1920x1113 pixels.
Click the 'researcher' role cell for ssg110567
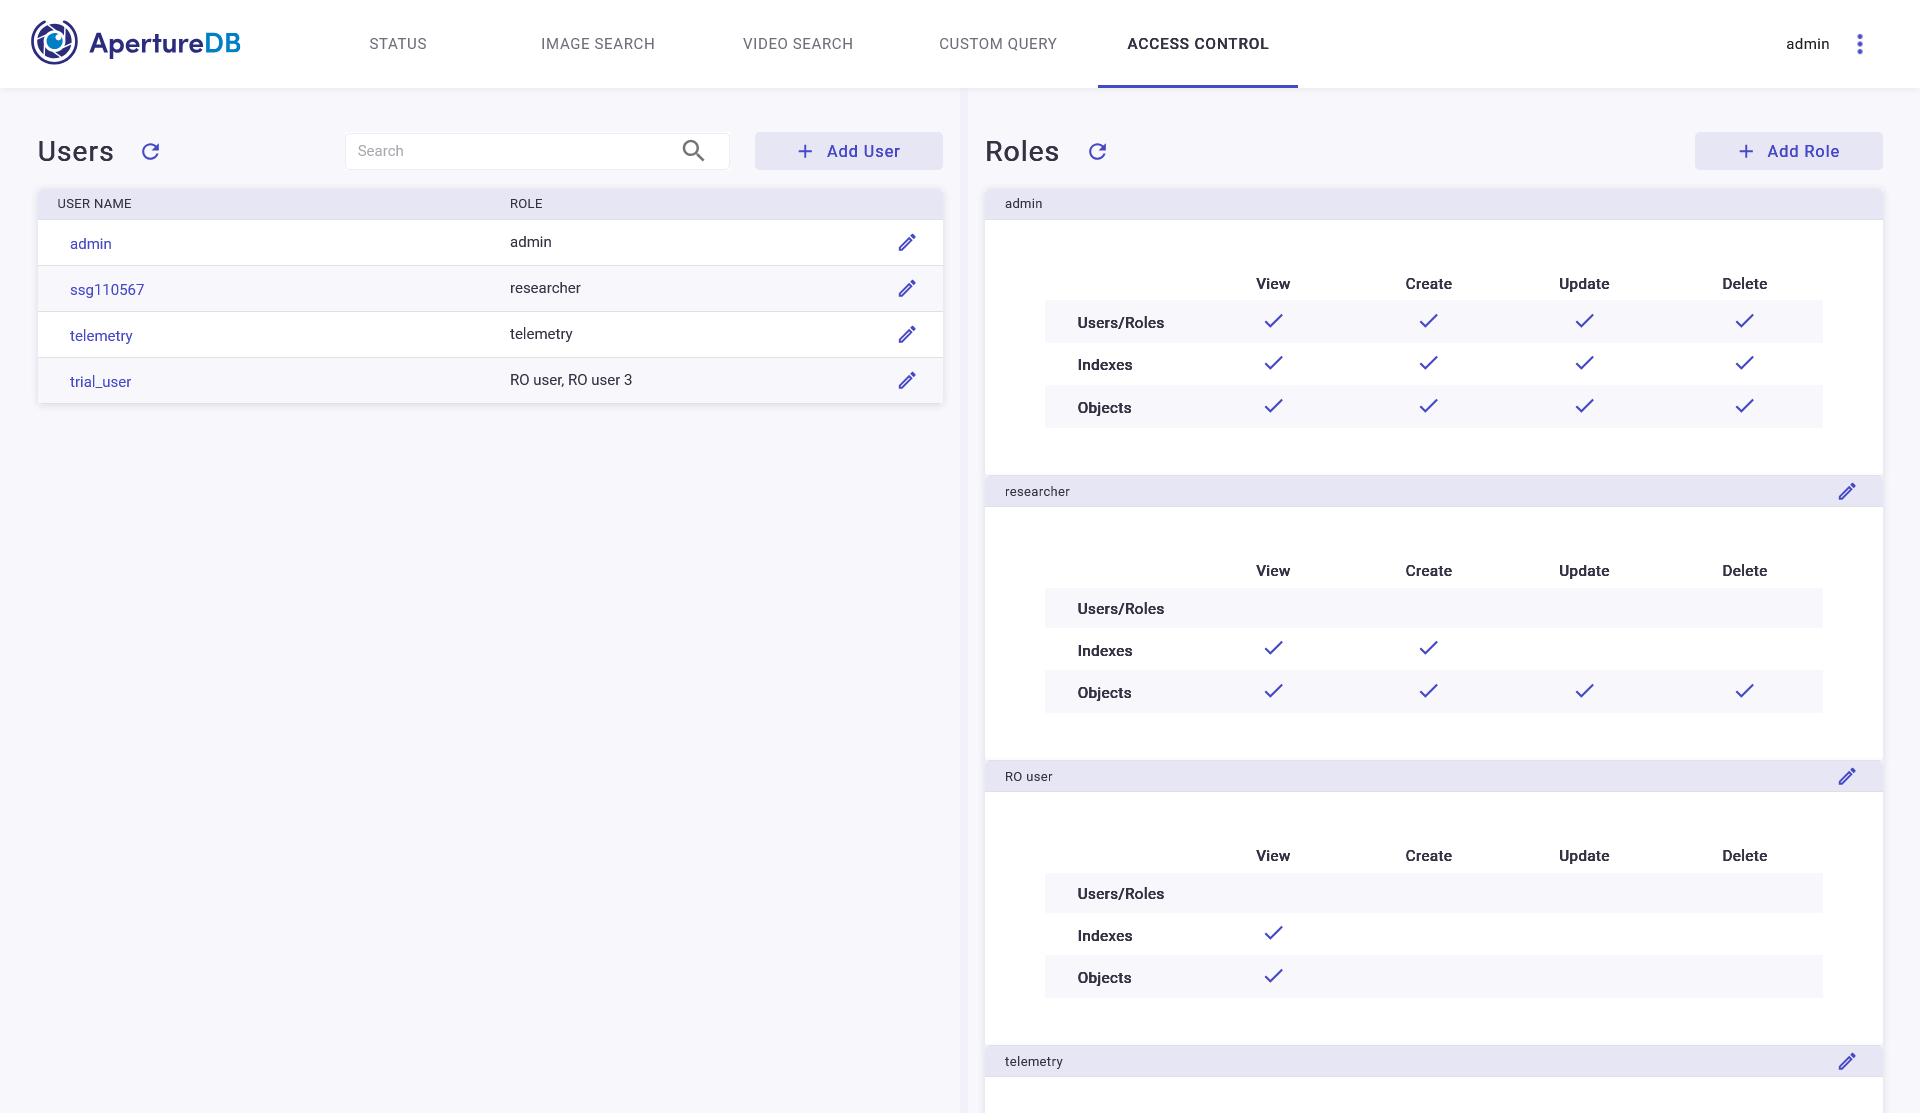(545, 288)
